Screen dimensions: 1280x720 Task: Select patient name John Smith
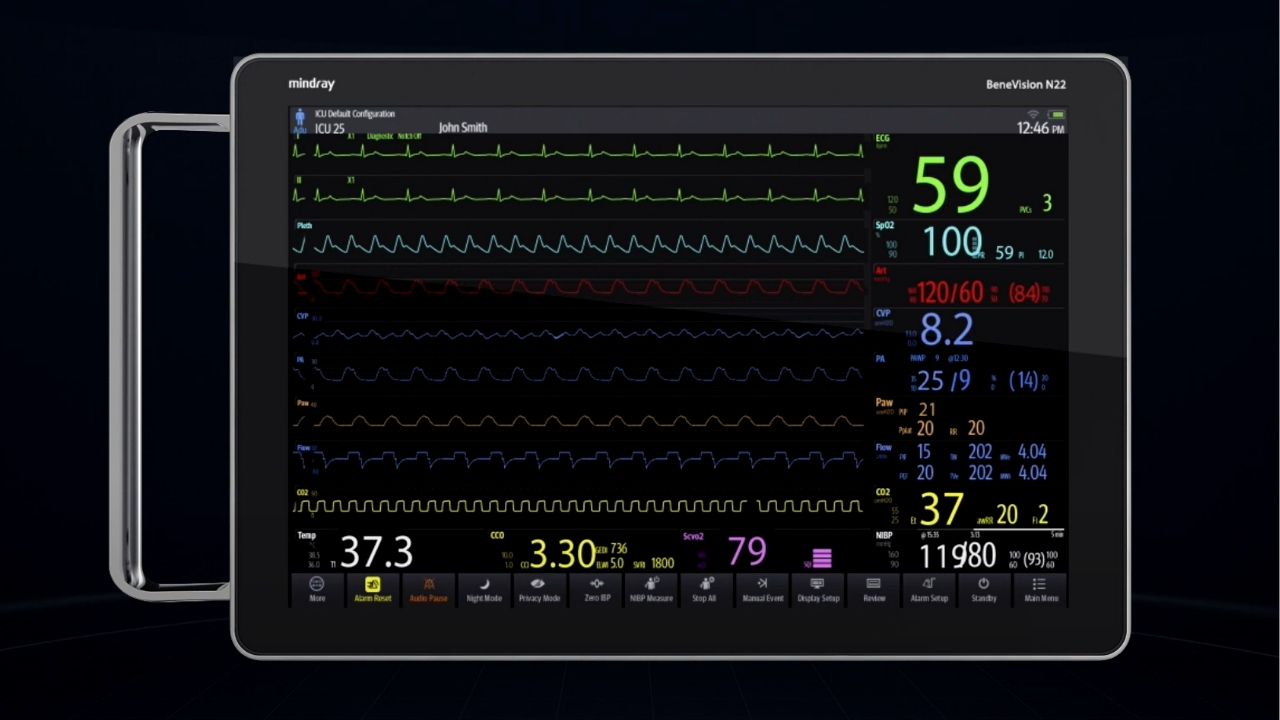[x=463, y=128]
